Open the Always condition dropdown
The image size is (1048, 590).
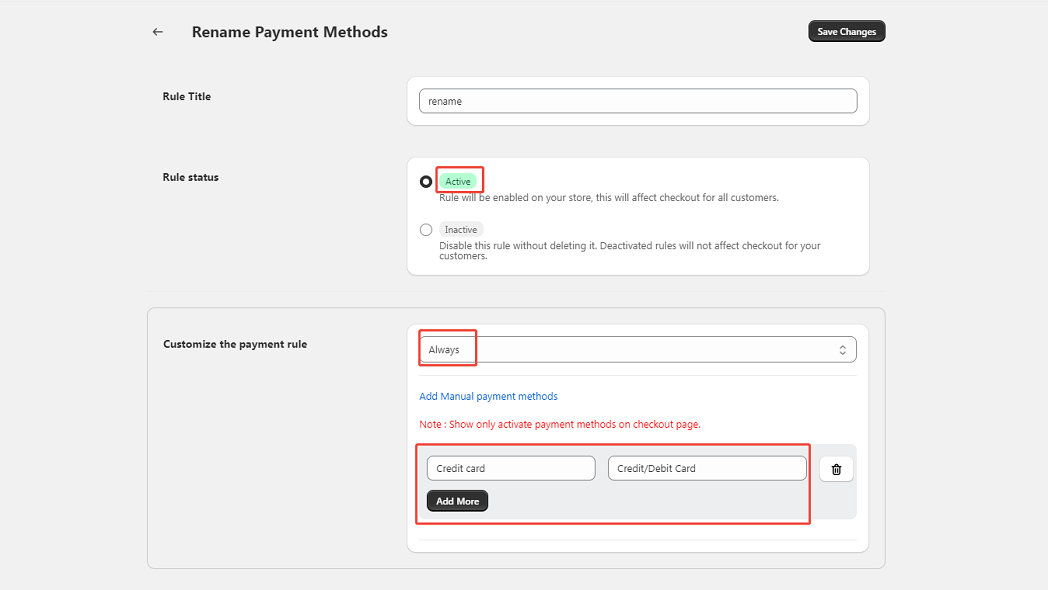(637, 350)
